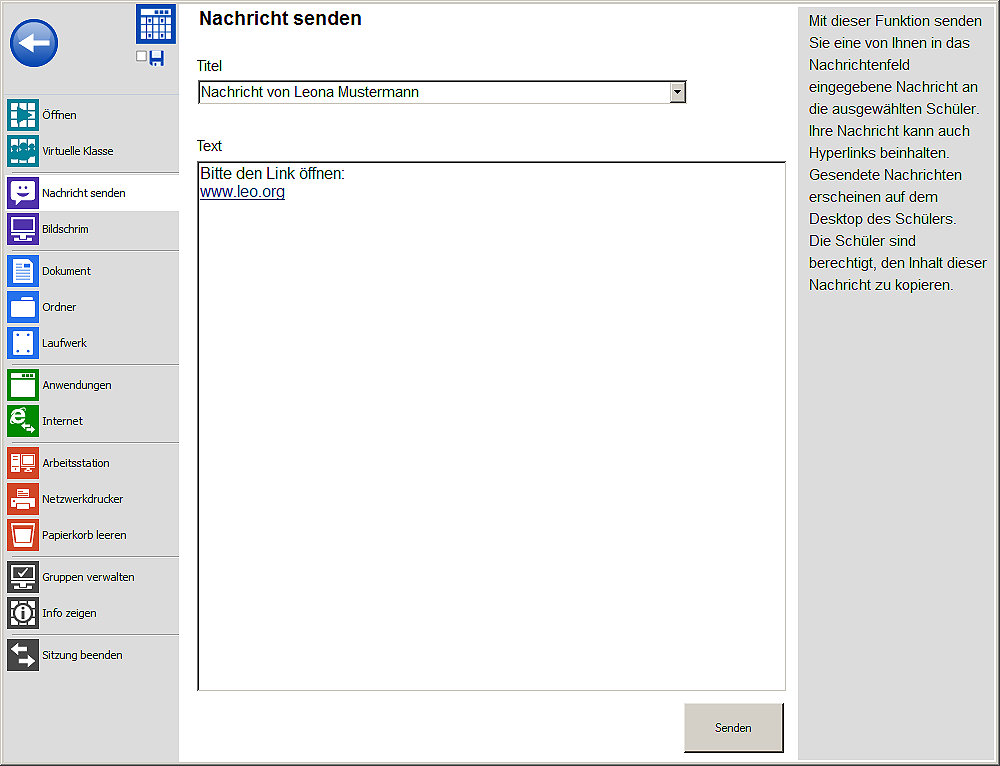Show info via Info zeigen

tap(23, 613)
